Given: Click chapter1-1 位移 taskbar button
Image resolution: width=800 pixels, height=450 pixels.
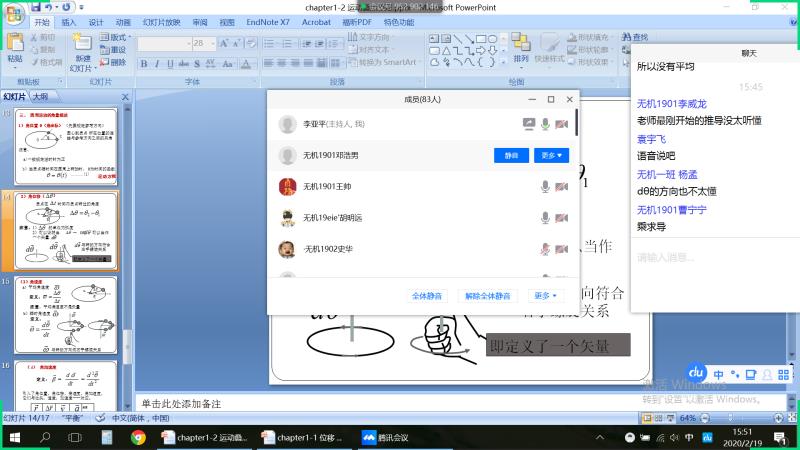Looking at the screenshot, I should click(x=304, y=438).
